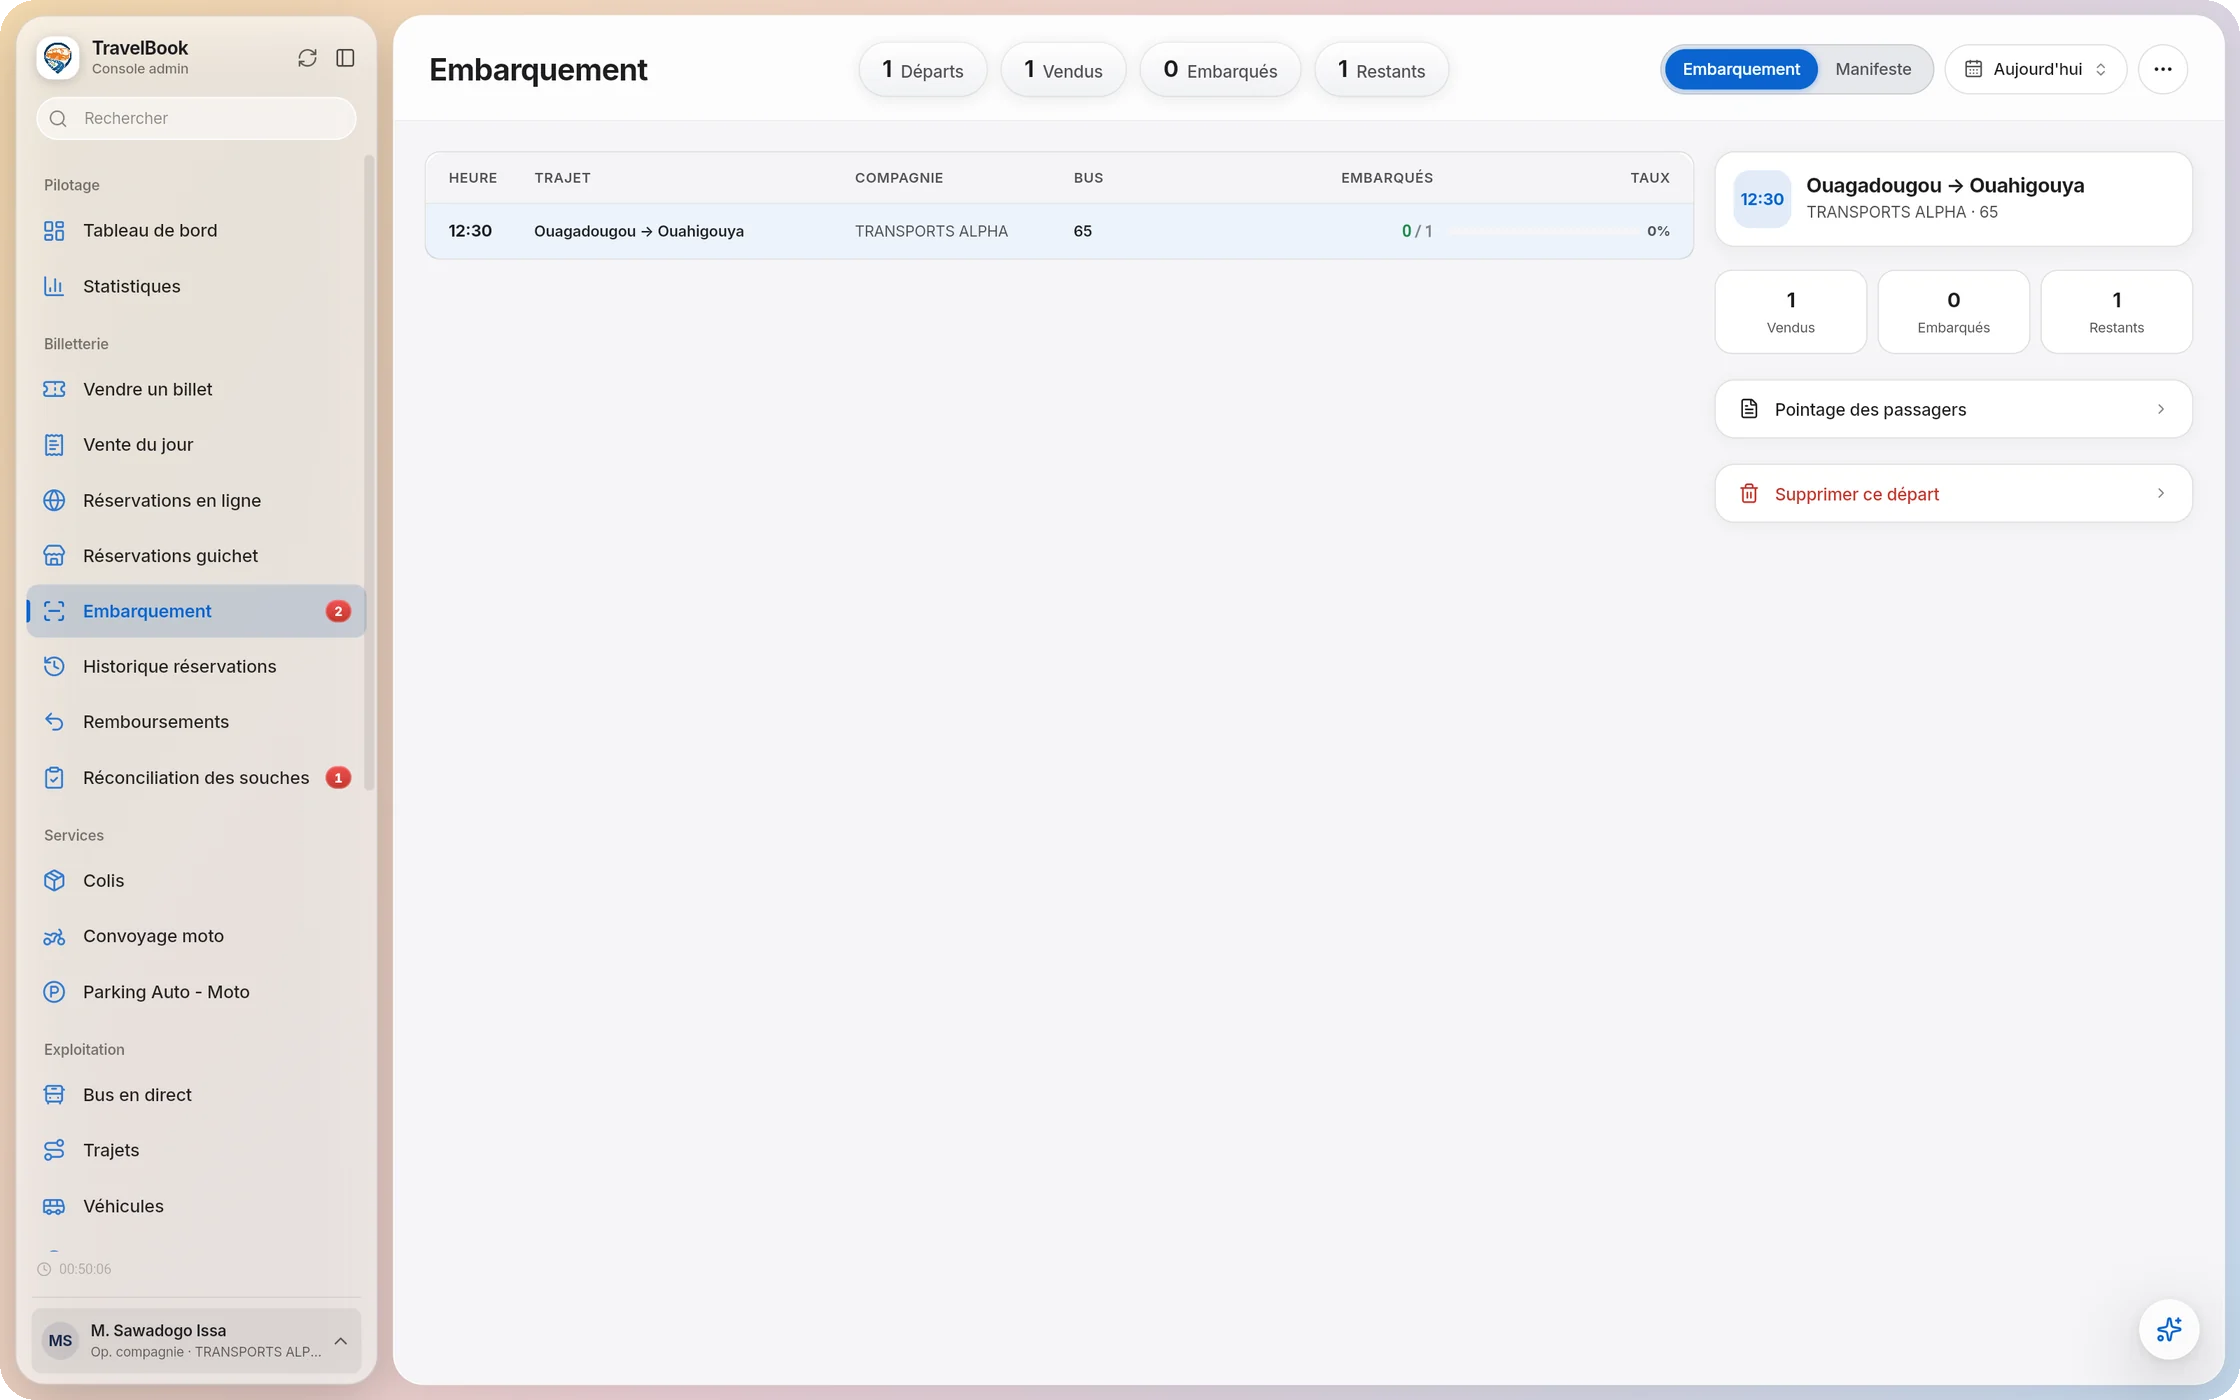The height and width of the screenshot is (1400, 2240).
Task: Open the Colis service
Action: tap(196, 881)
